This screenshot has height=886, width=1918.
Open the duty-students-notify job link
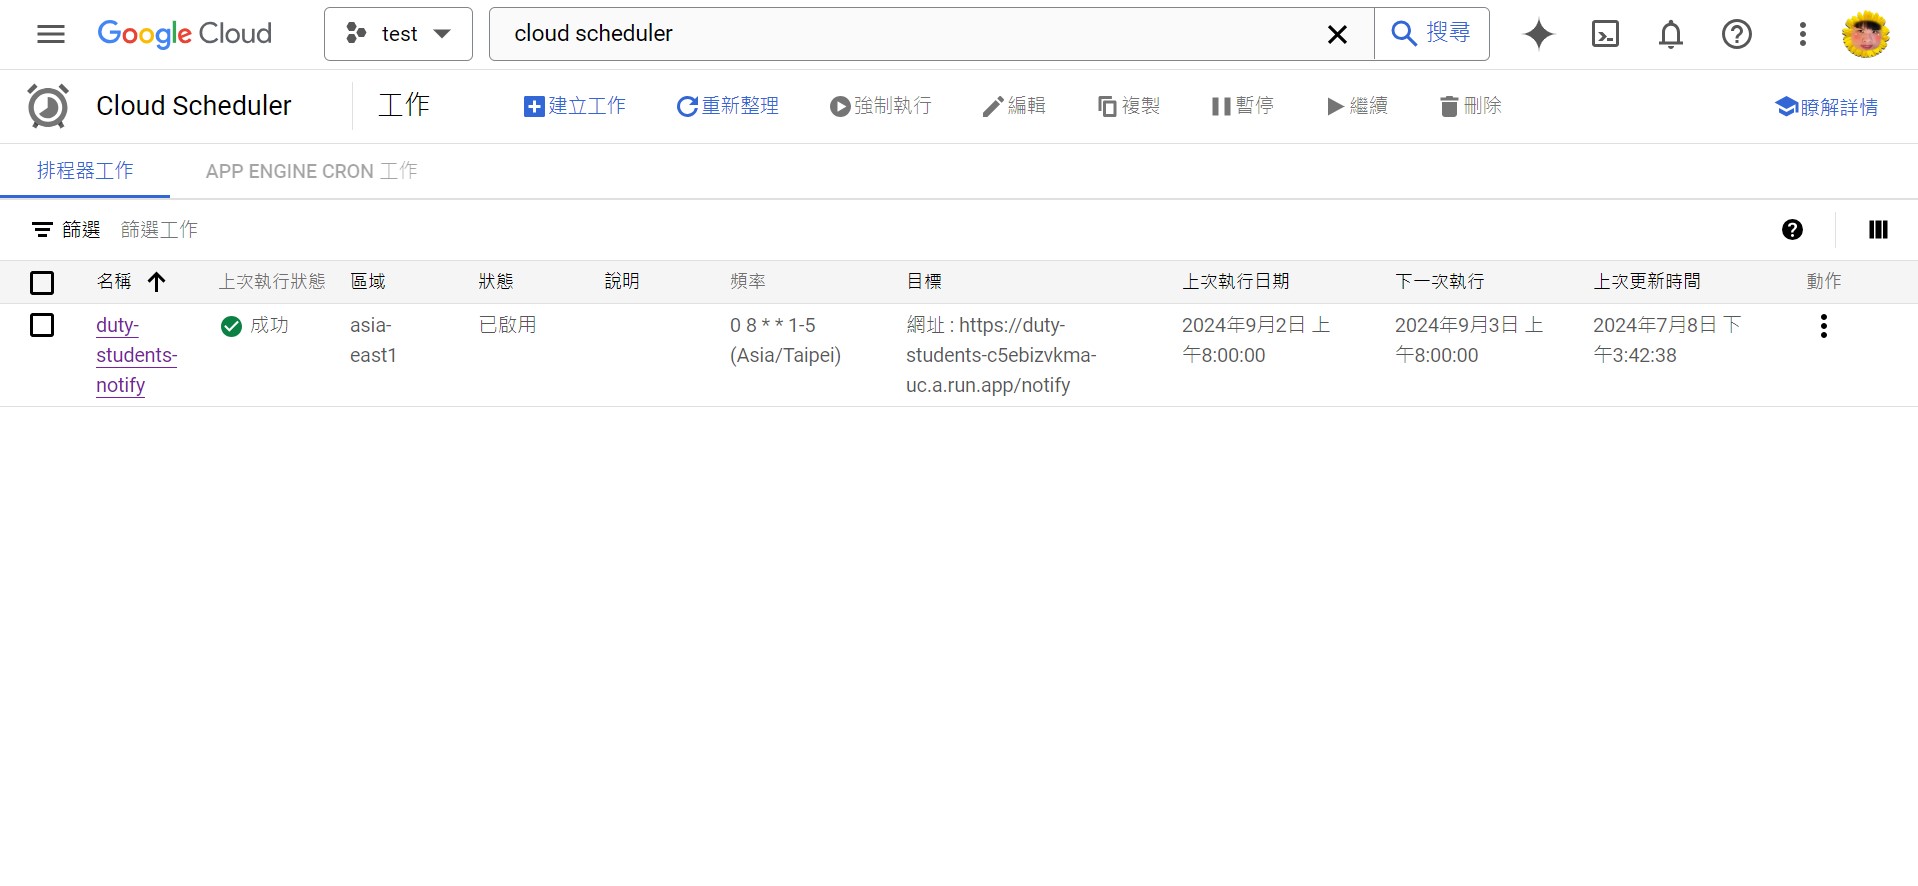tap(136, 355)
